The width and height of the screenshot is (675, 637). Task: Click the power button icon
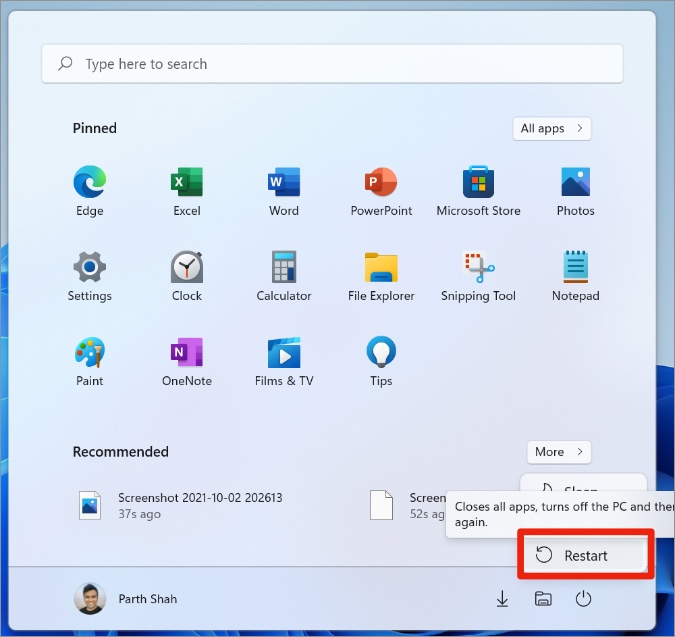click(x=583, y=599)
